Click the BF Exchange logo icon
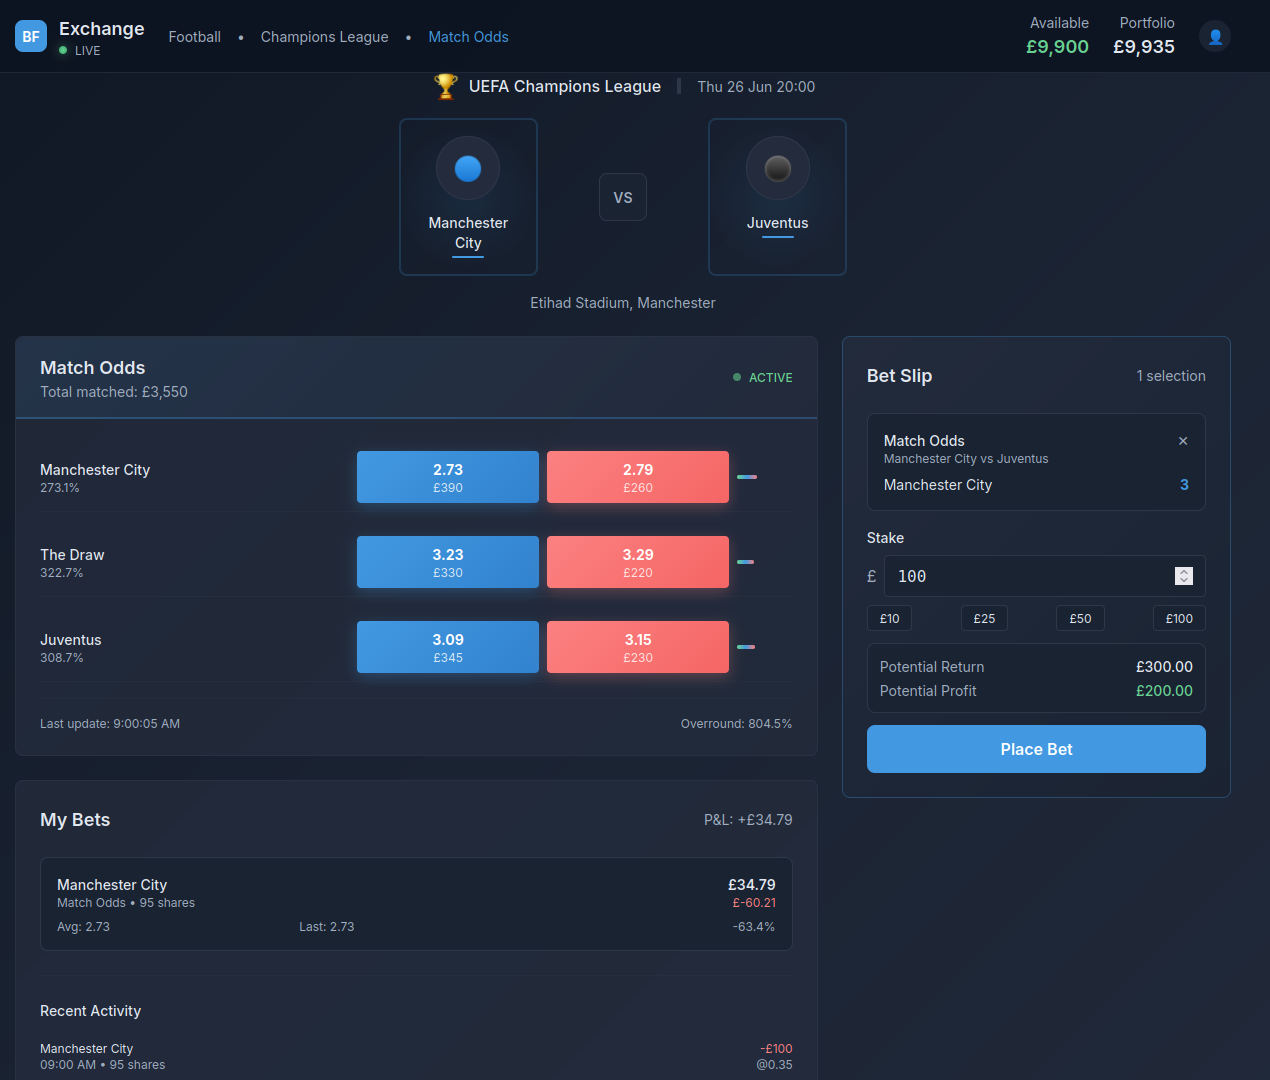 (x=31, y=37)
